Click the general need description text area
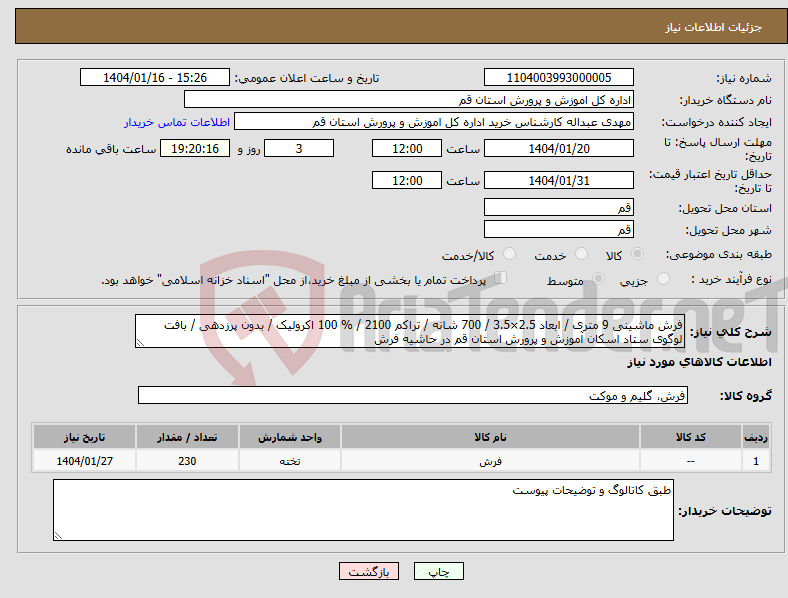The width and height of the screenshot is (788, 598). (410, 331)
